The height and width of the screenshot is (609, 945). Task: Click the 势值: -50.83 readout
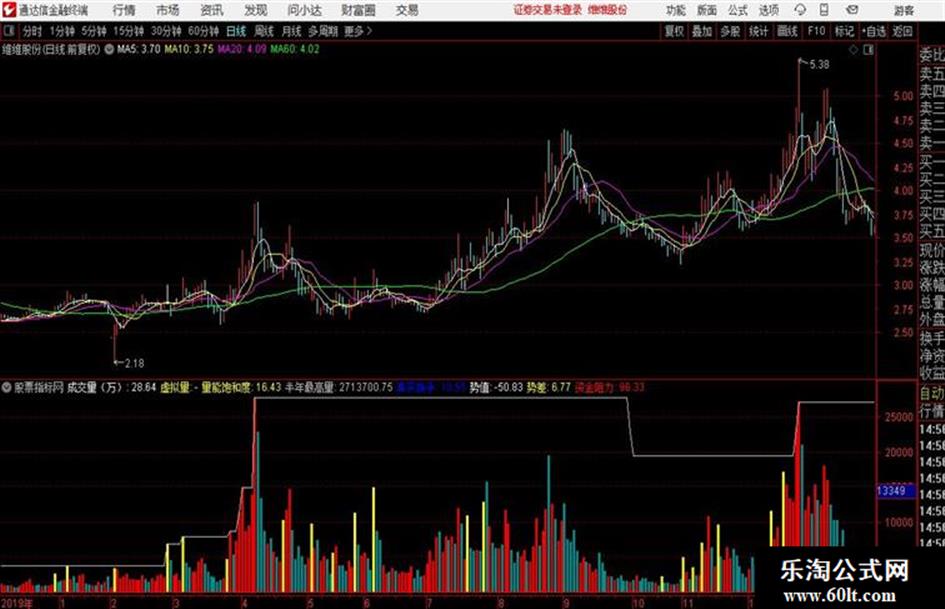(x=496, y=387)
